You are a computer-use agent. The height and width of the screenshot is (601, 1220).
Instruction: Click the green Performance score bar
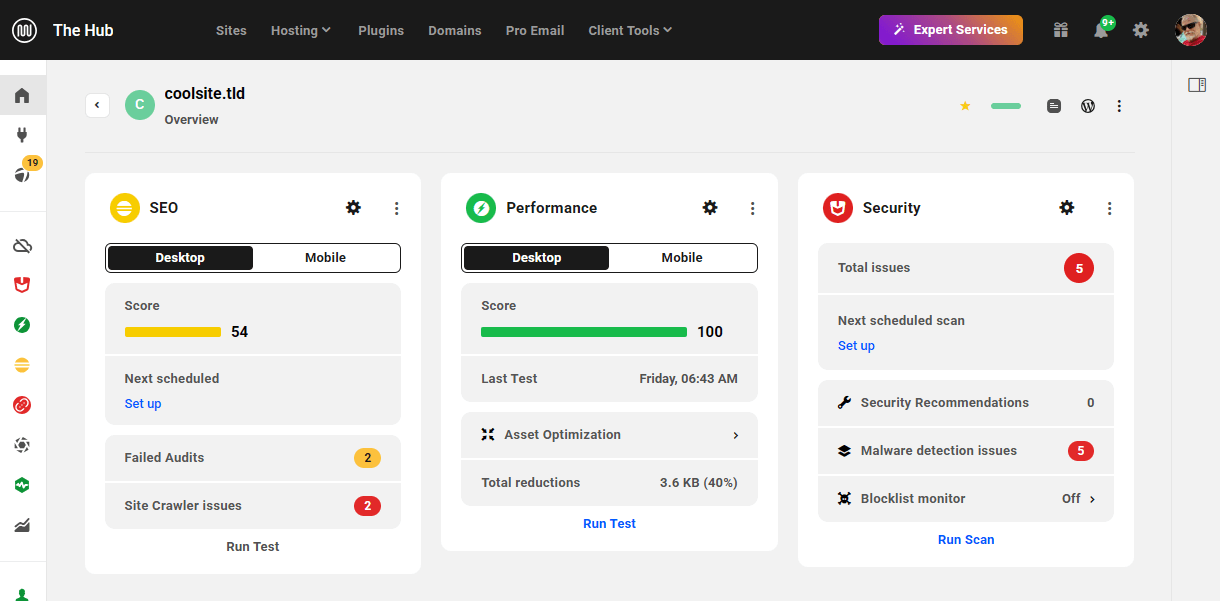point(584,332)
